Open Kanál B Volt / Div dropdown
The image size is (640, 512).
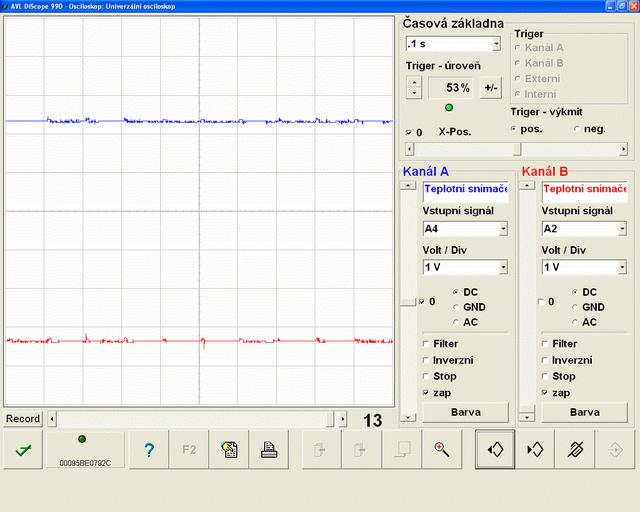click(x=621, y=267)
